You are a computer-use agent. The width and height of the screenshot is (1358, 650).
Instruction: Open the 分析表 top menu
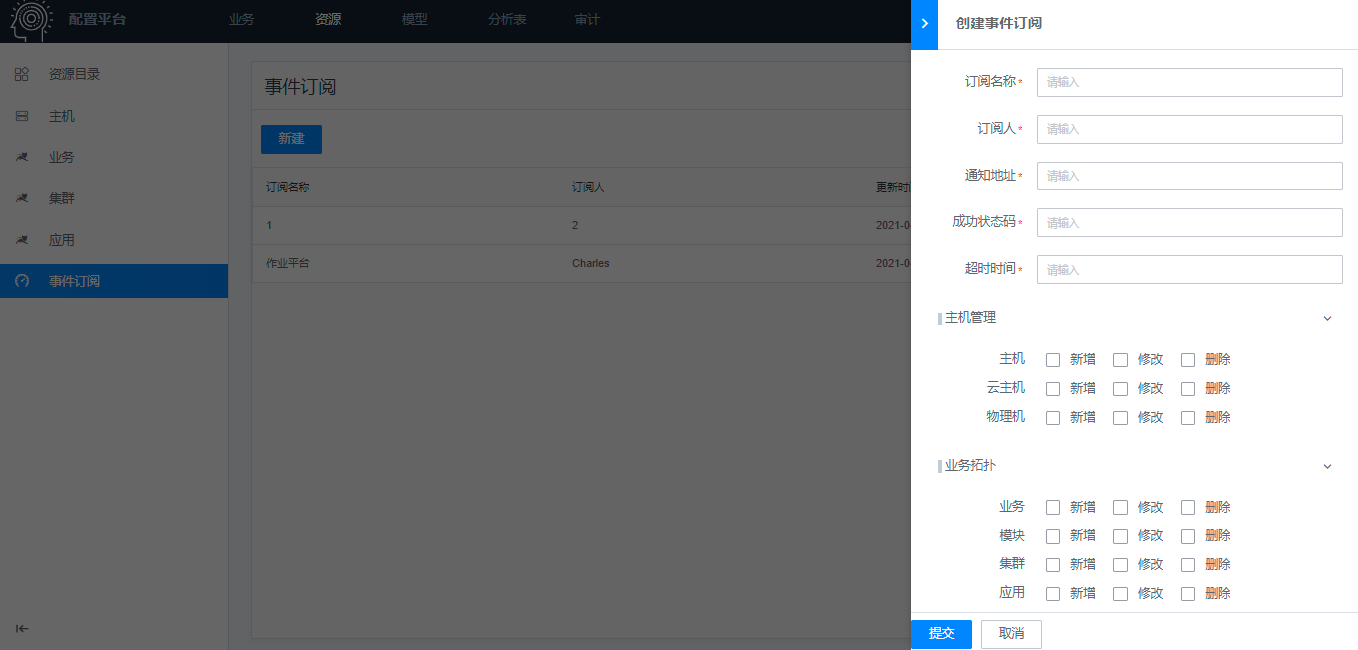(x=507, y=20)
